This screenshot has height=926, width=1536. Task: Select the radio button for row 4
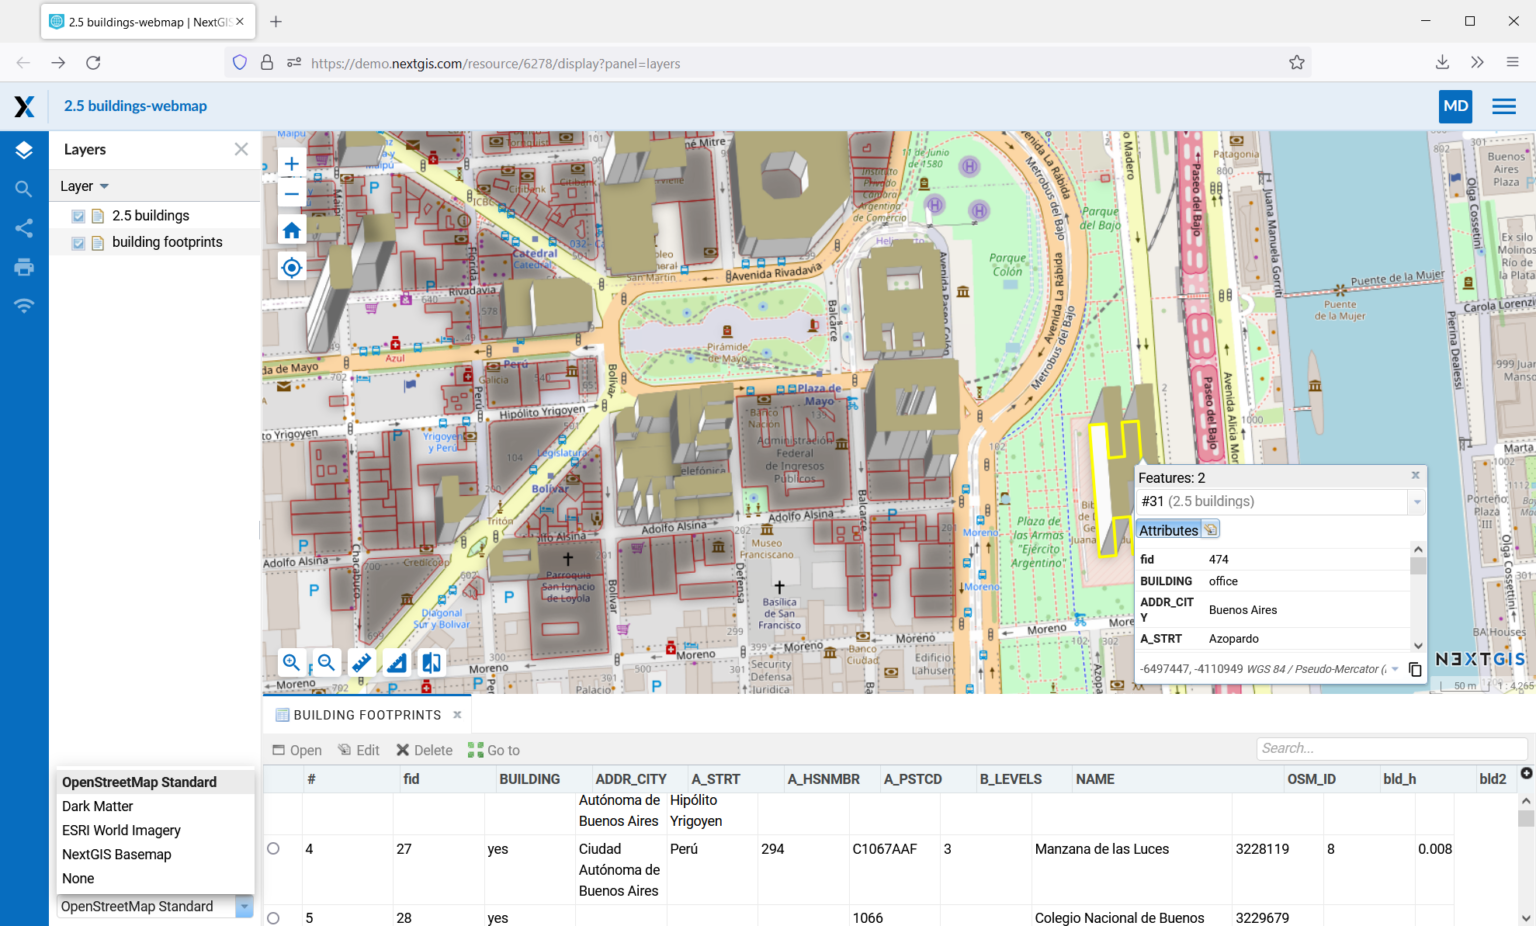coord(273,849)
